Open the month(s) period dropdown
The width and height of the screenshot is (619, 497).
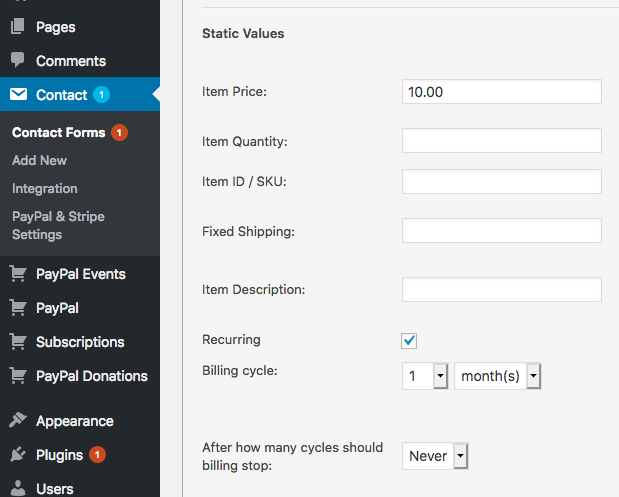pyautogui.click(x=497, y=376)
